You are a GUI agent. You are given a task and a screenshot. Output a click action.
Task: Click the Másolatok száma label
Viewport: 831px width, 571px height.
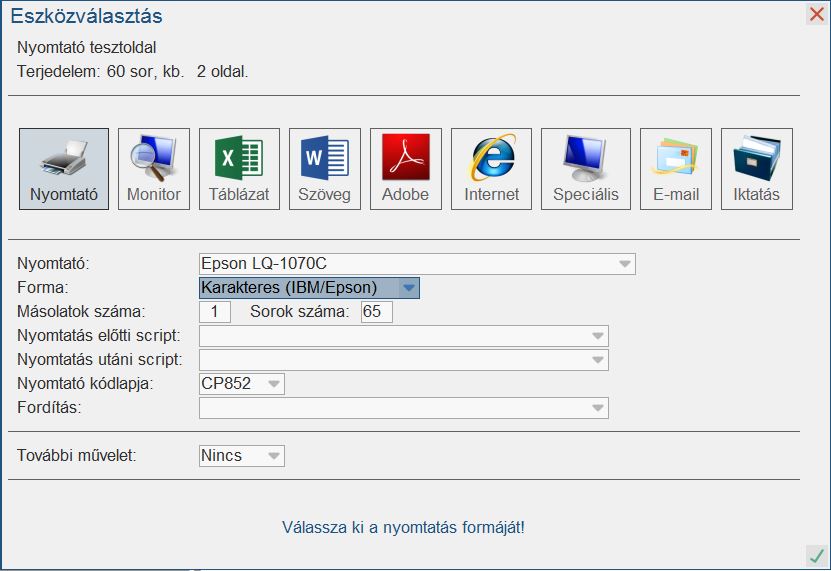81,311
